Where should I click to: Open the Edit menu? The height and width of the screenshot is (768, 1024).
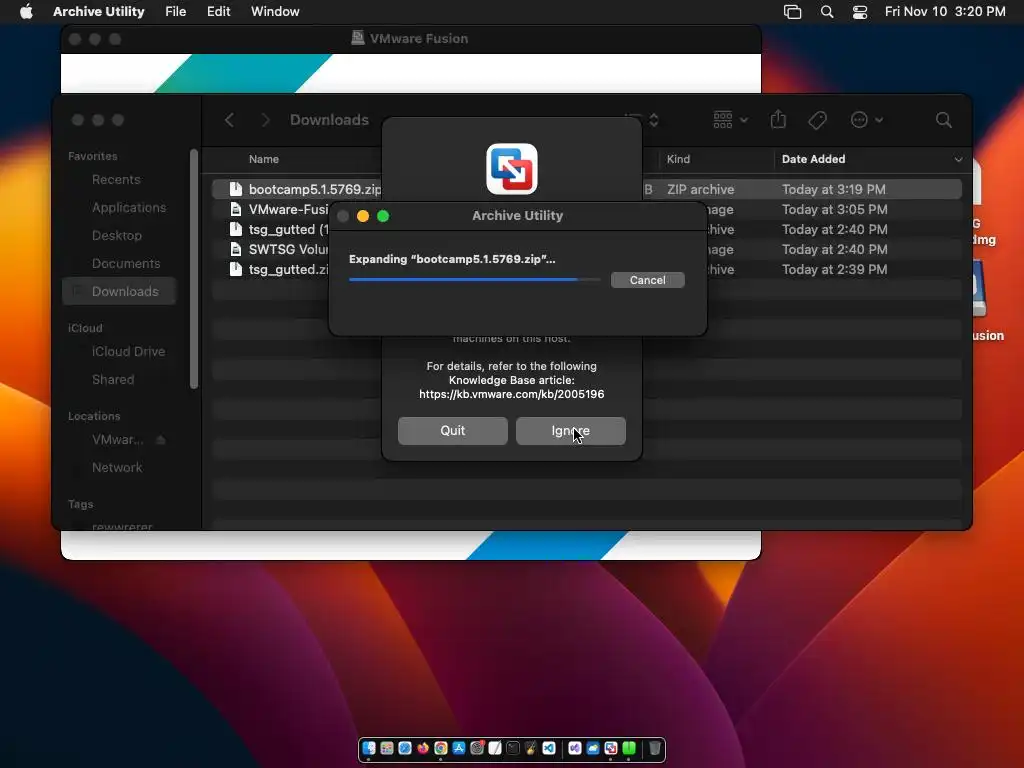click(218, 12)
